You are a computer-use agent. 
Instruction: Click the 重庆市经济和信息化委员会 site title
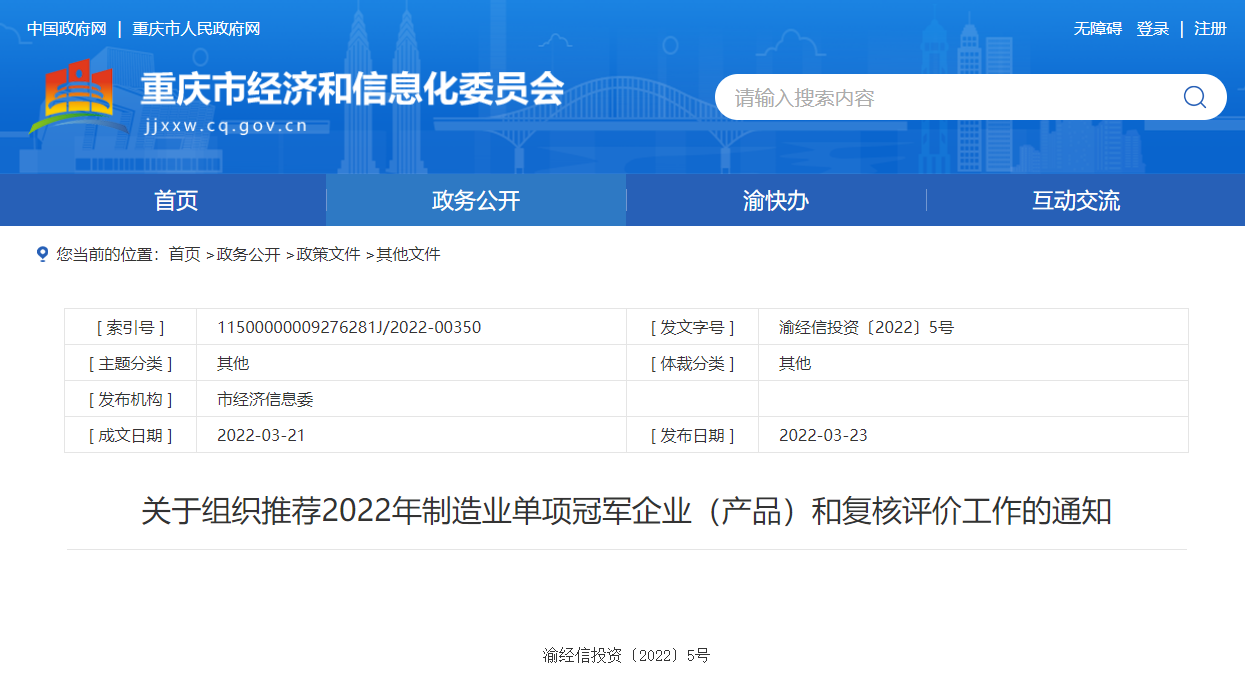pyautogui.click(x=352, y=90)
